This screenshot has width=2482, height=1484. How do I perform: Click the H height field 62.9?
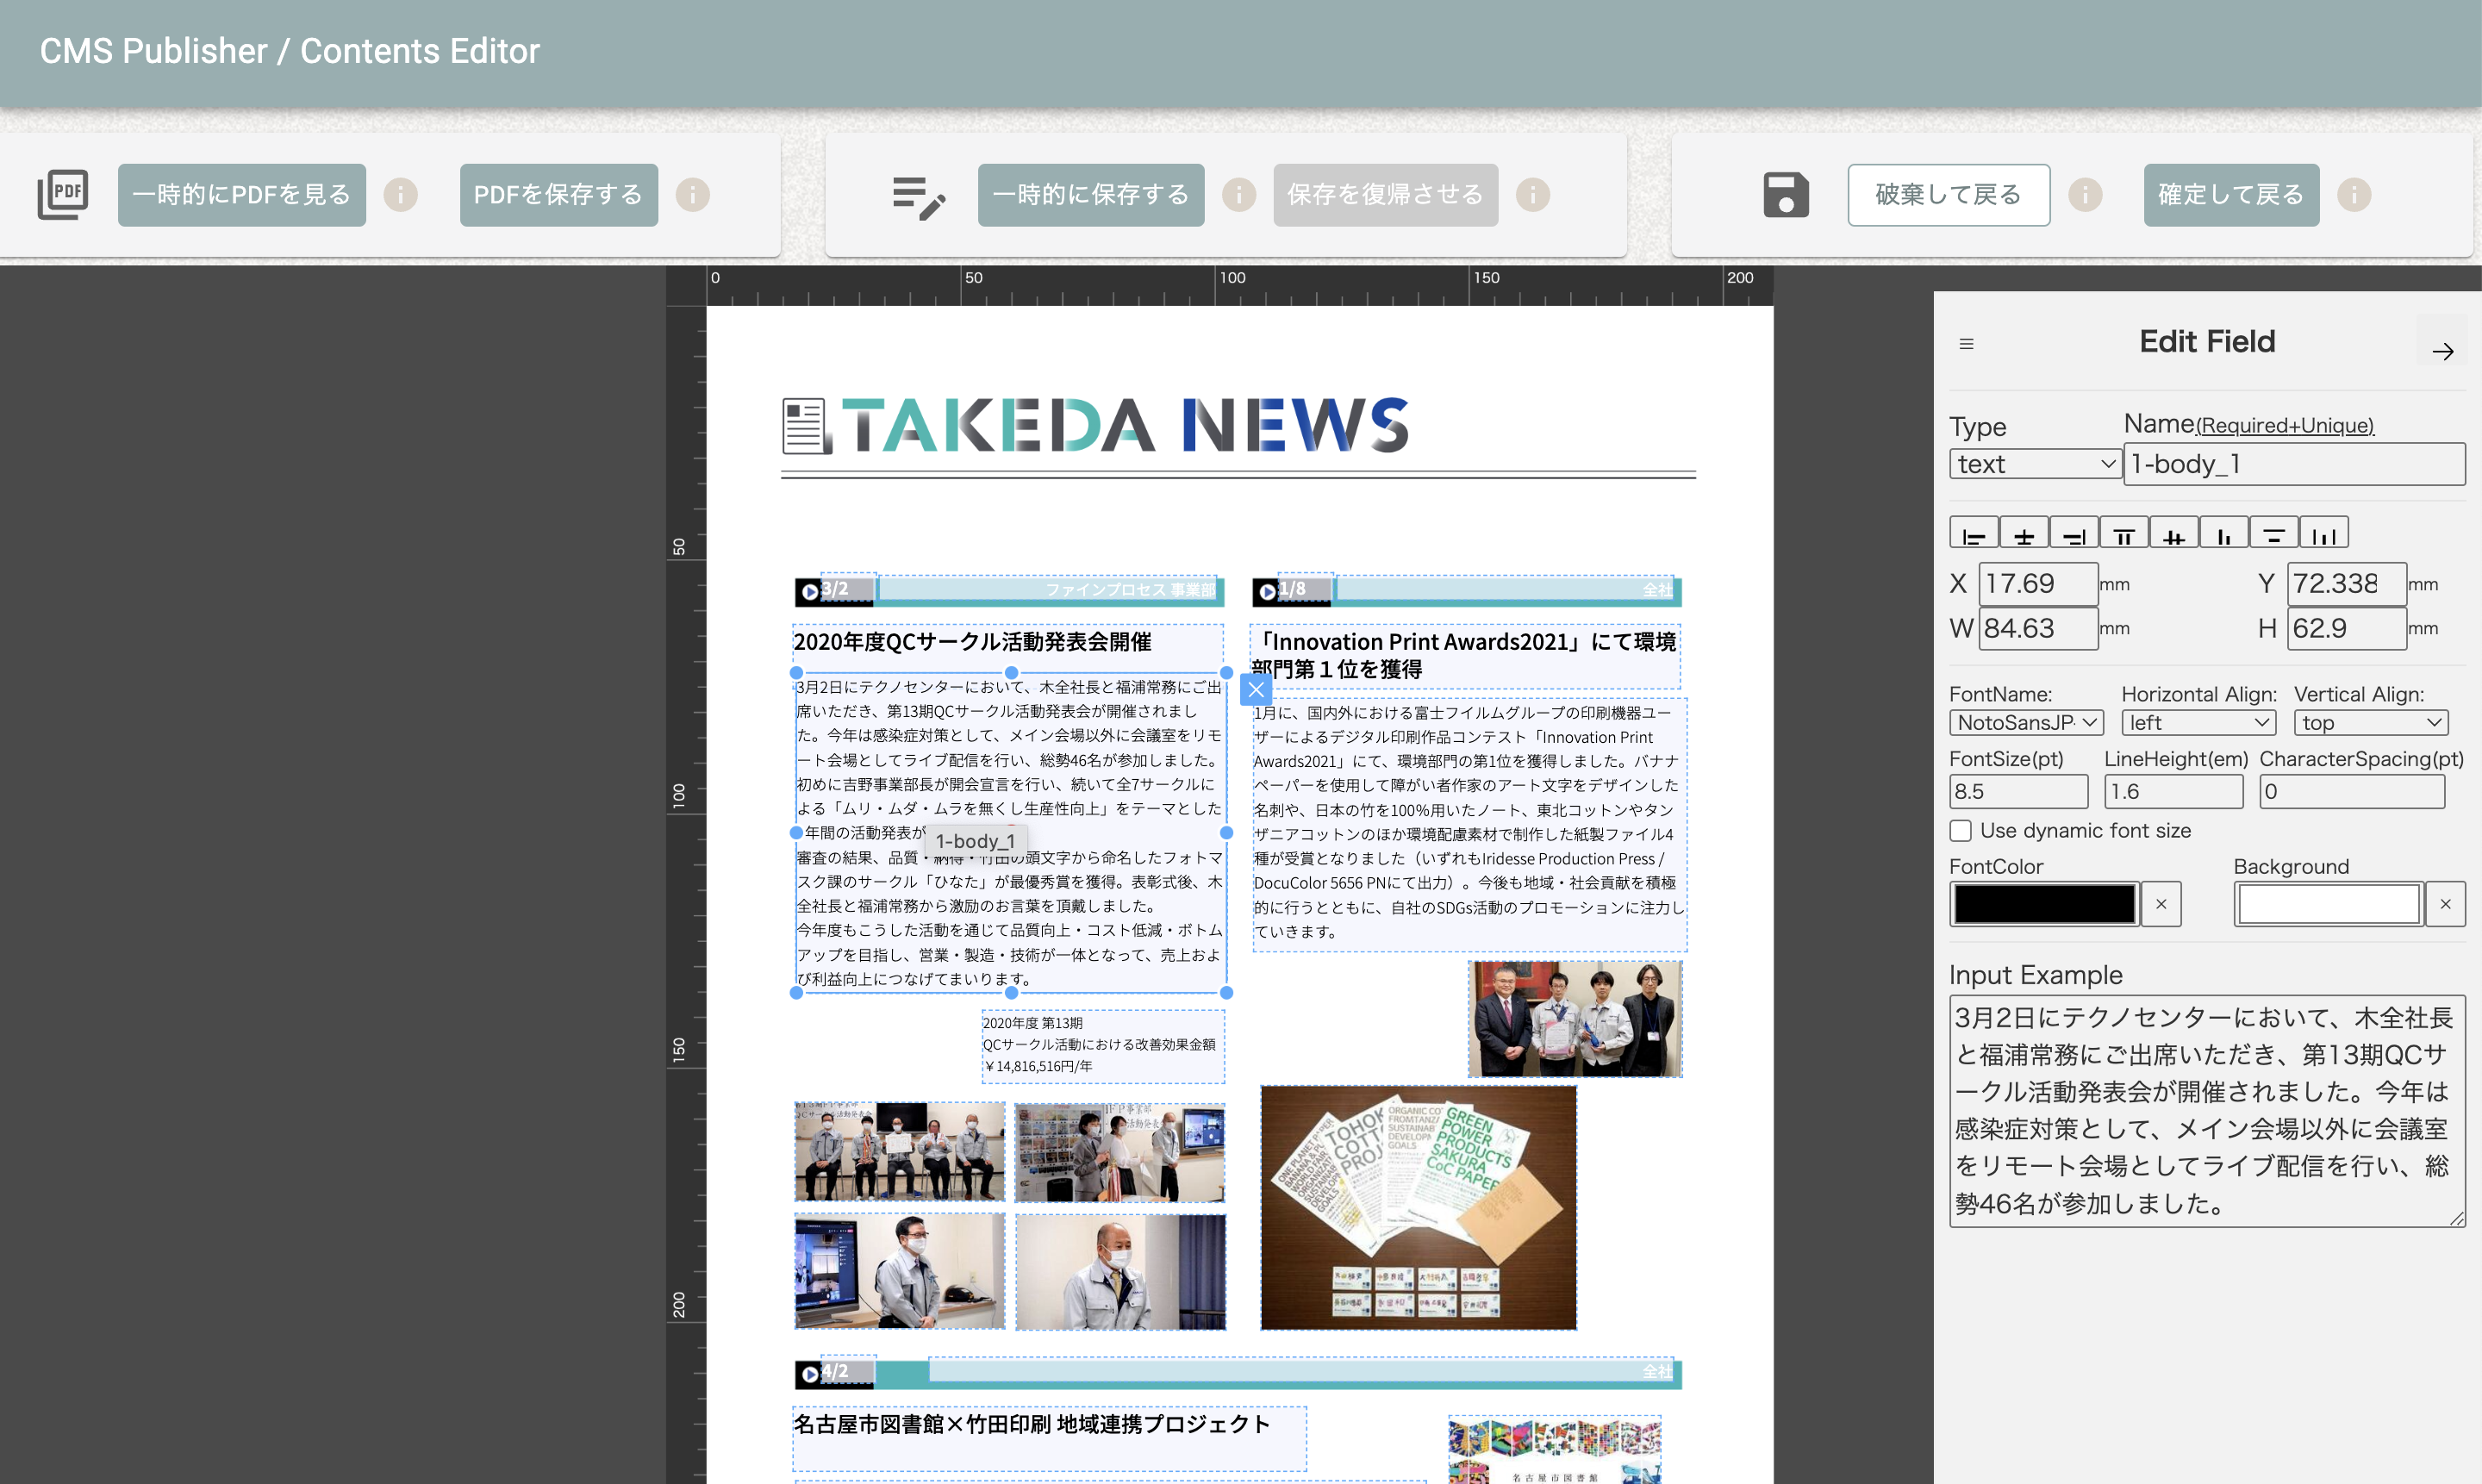tap(2346, 628)
